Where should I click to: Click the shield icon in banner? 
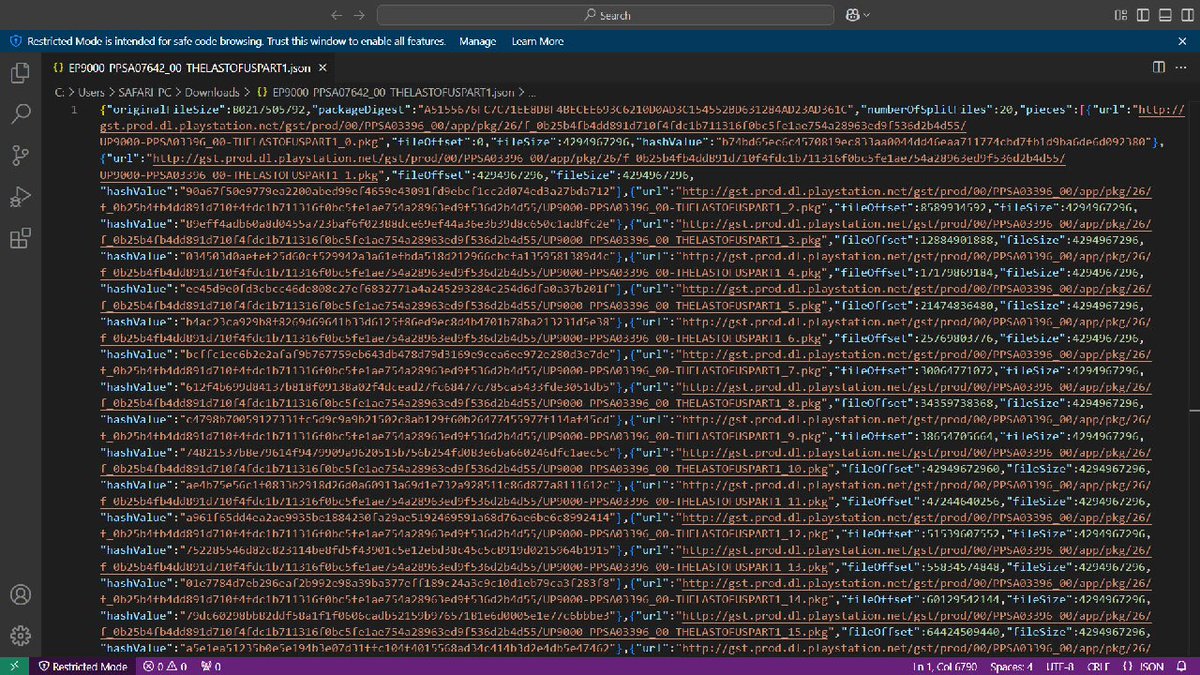point(15,41)
